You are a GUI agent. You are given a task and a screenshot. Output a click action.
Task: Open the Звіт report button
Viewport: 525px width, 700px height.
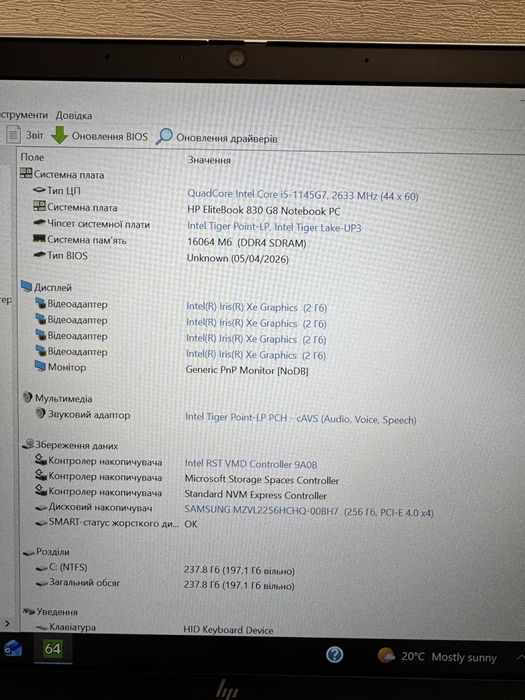pos(25,135)
